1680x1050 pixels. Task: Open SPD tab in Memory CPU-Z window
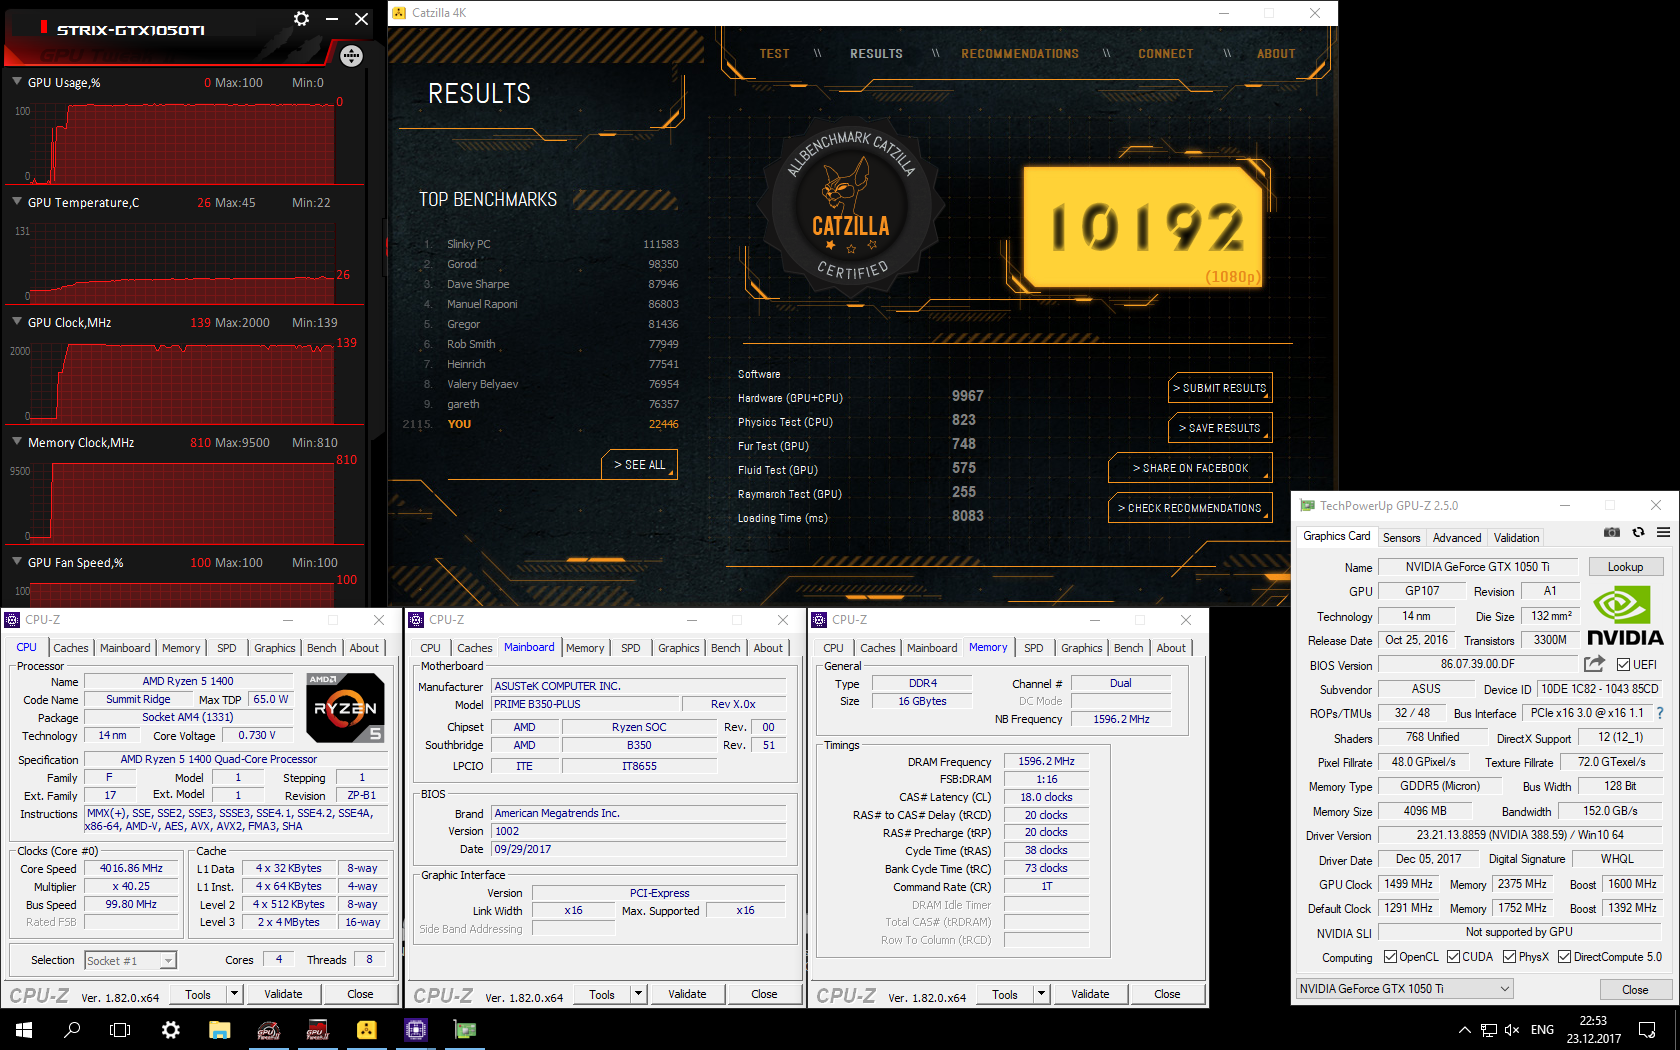(1033, 648)
